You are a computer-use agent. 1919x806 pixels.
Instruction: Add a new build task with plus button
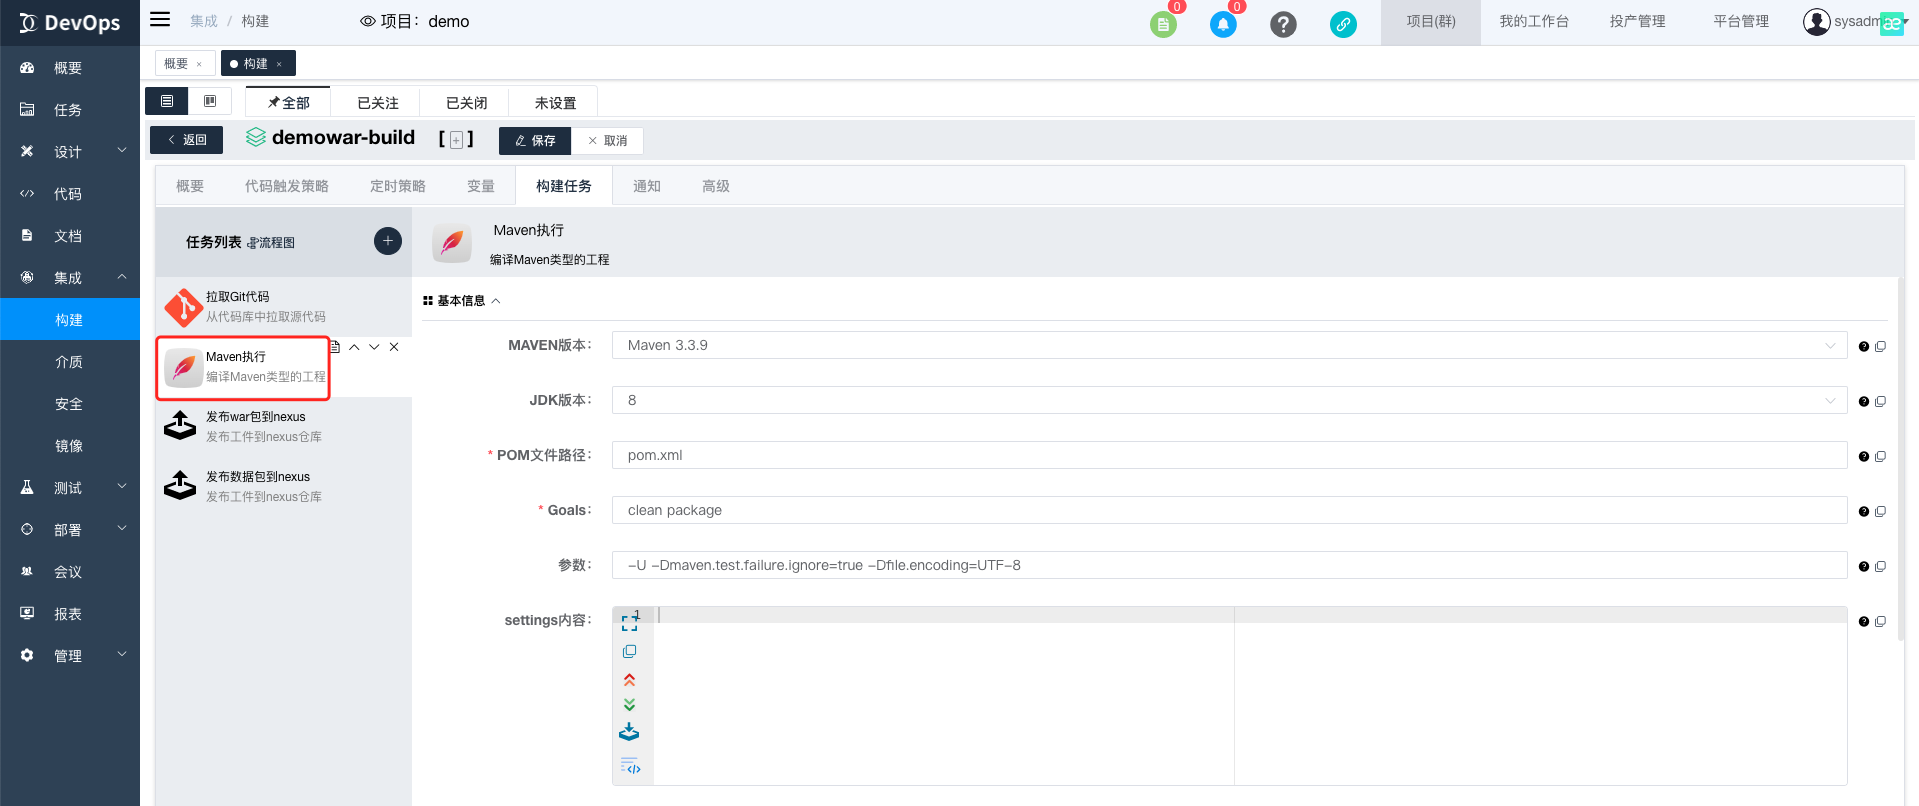point(388,241)
